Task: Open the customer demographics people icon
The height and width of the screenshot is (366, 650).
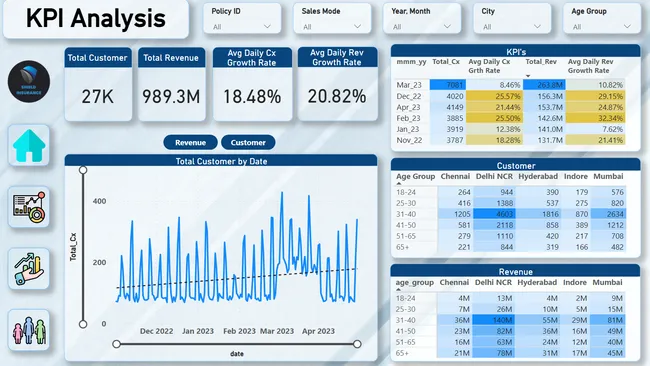Action: coord(29,330)
